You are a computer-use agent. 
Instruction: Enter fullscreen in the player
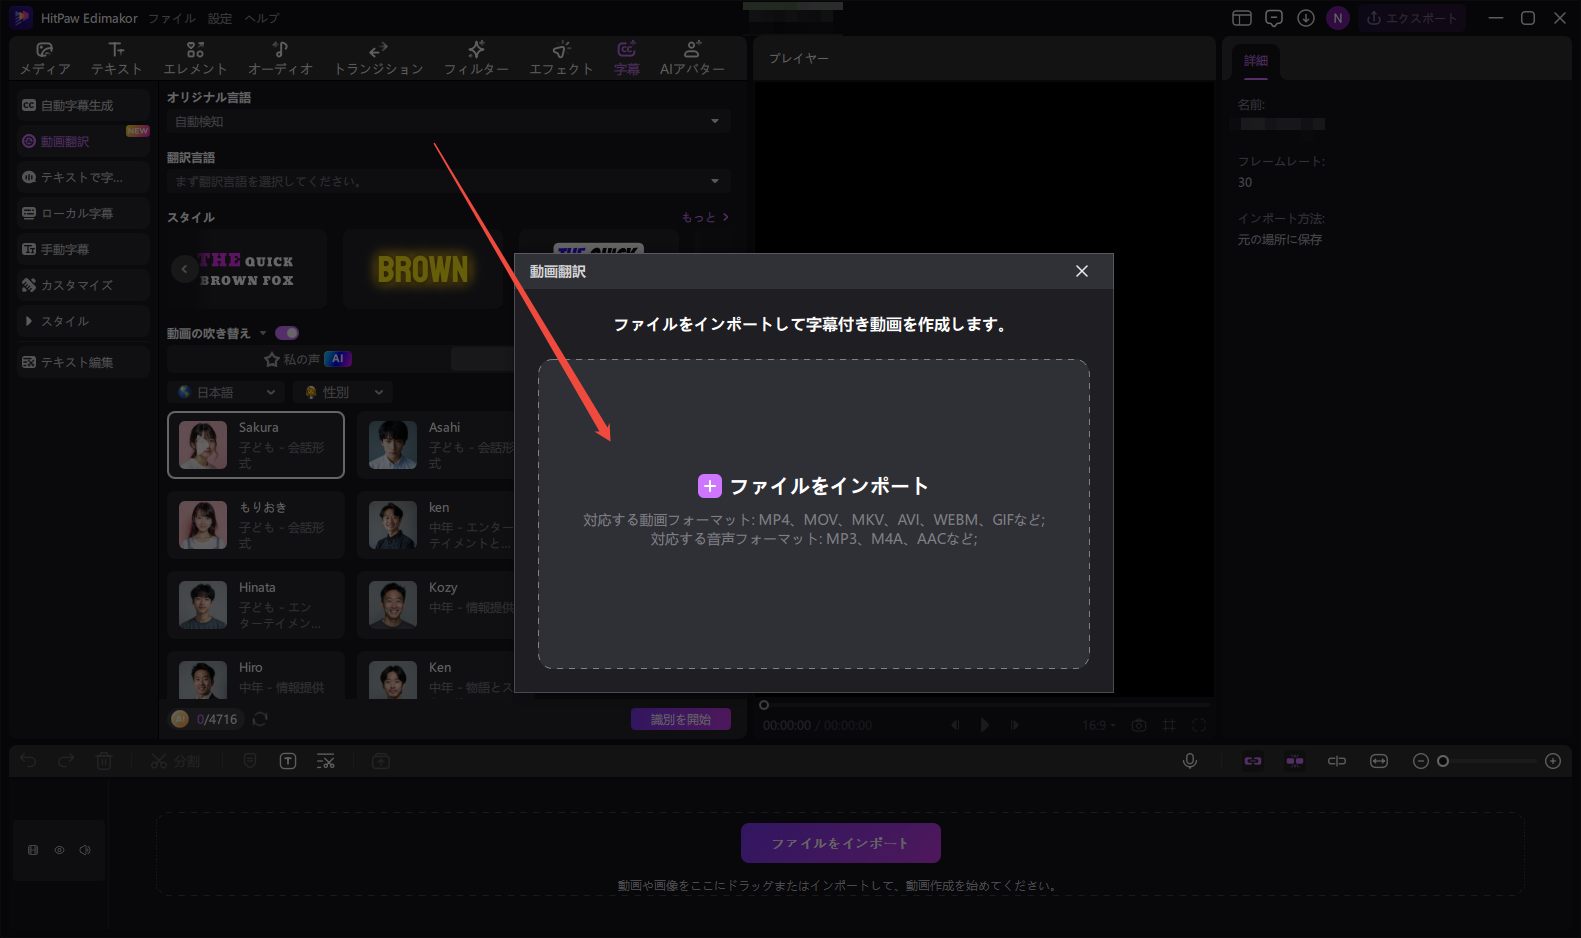(x=1199, y=725)
